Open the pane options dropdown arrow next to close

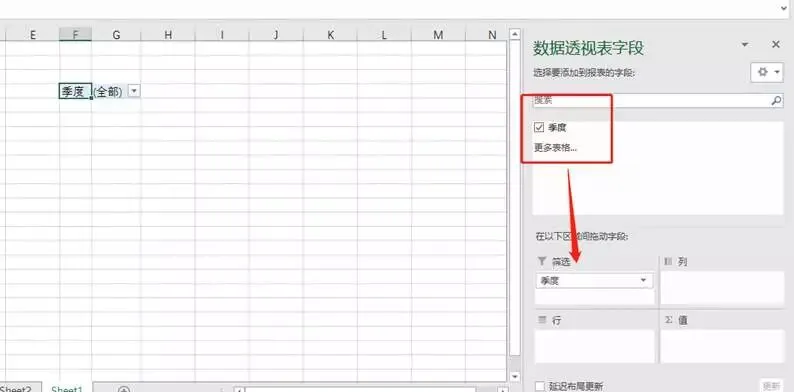[x=745, y=45]
